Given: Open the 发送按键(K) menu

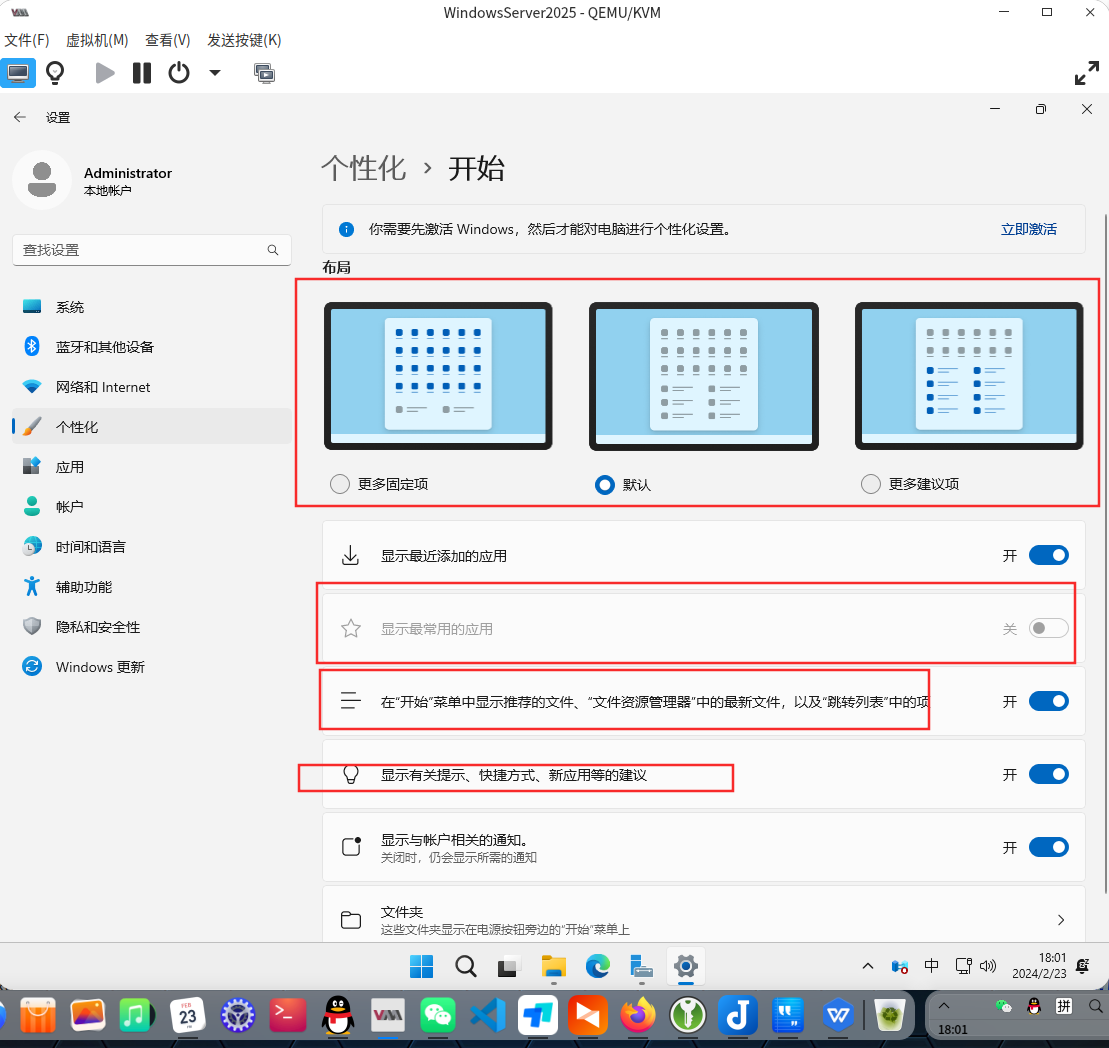Looking at the screenshot, I should [x=244, y=40].
